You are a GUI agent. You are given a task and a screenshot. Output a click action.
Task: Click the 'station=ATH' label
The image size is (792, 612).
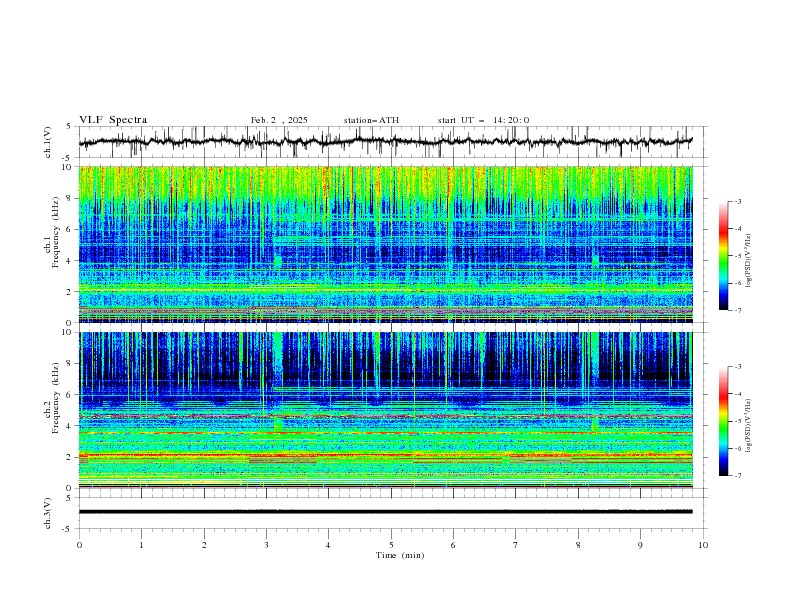[x=371, y=120]
